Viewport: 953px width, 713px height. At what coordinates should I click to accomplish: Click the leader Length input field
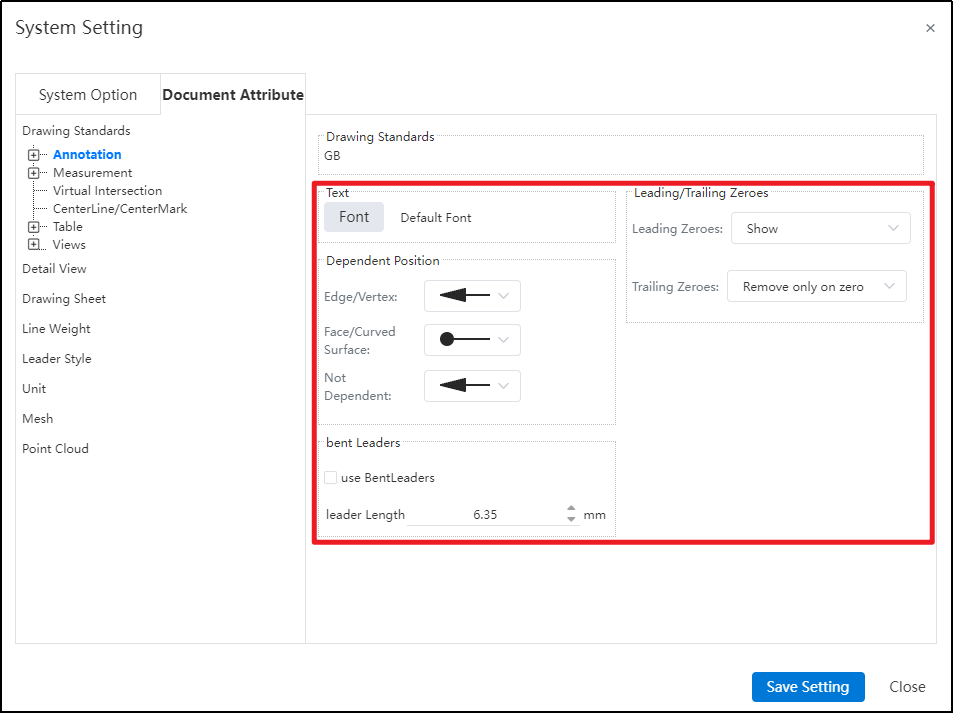pos(485,515)
